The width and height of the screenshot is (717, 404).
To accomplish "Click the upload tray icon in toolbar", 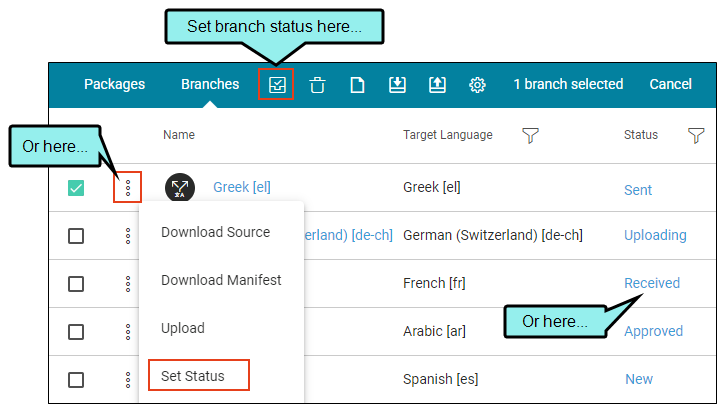I will click(437, 85).
